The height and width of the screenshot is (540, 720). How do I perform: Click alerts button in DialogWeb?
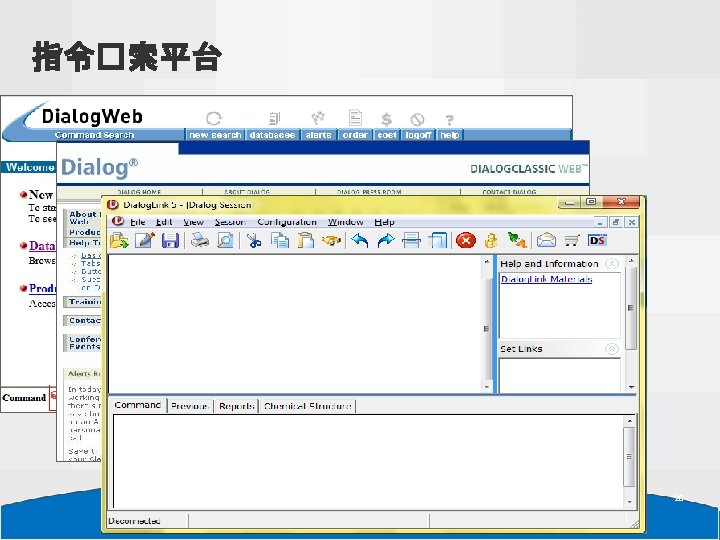[x=318, y=135]
